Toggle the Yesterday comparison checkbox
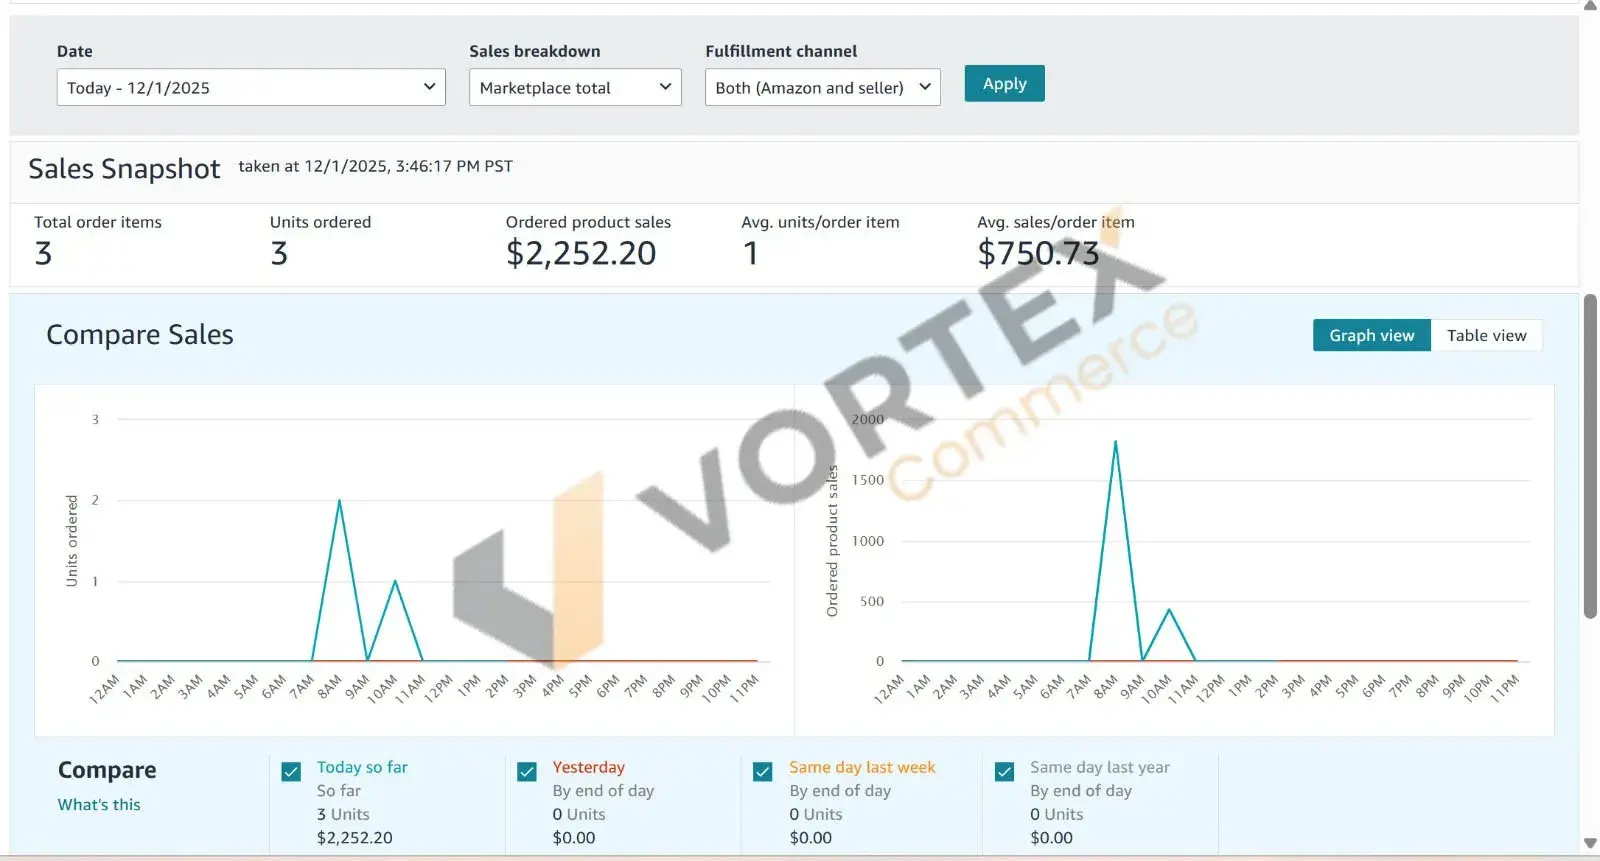The image size is (1600, 861). click(527, 772)
